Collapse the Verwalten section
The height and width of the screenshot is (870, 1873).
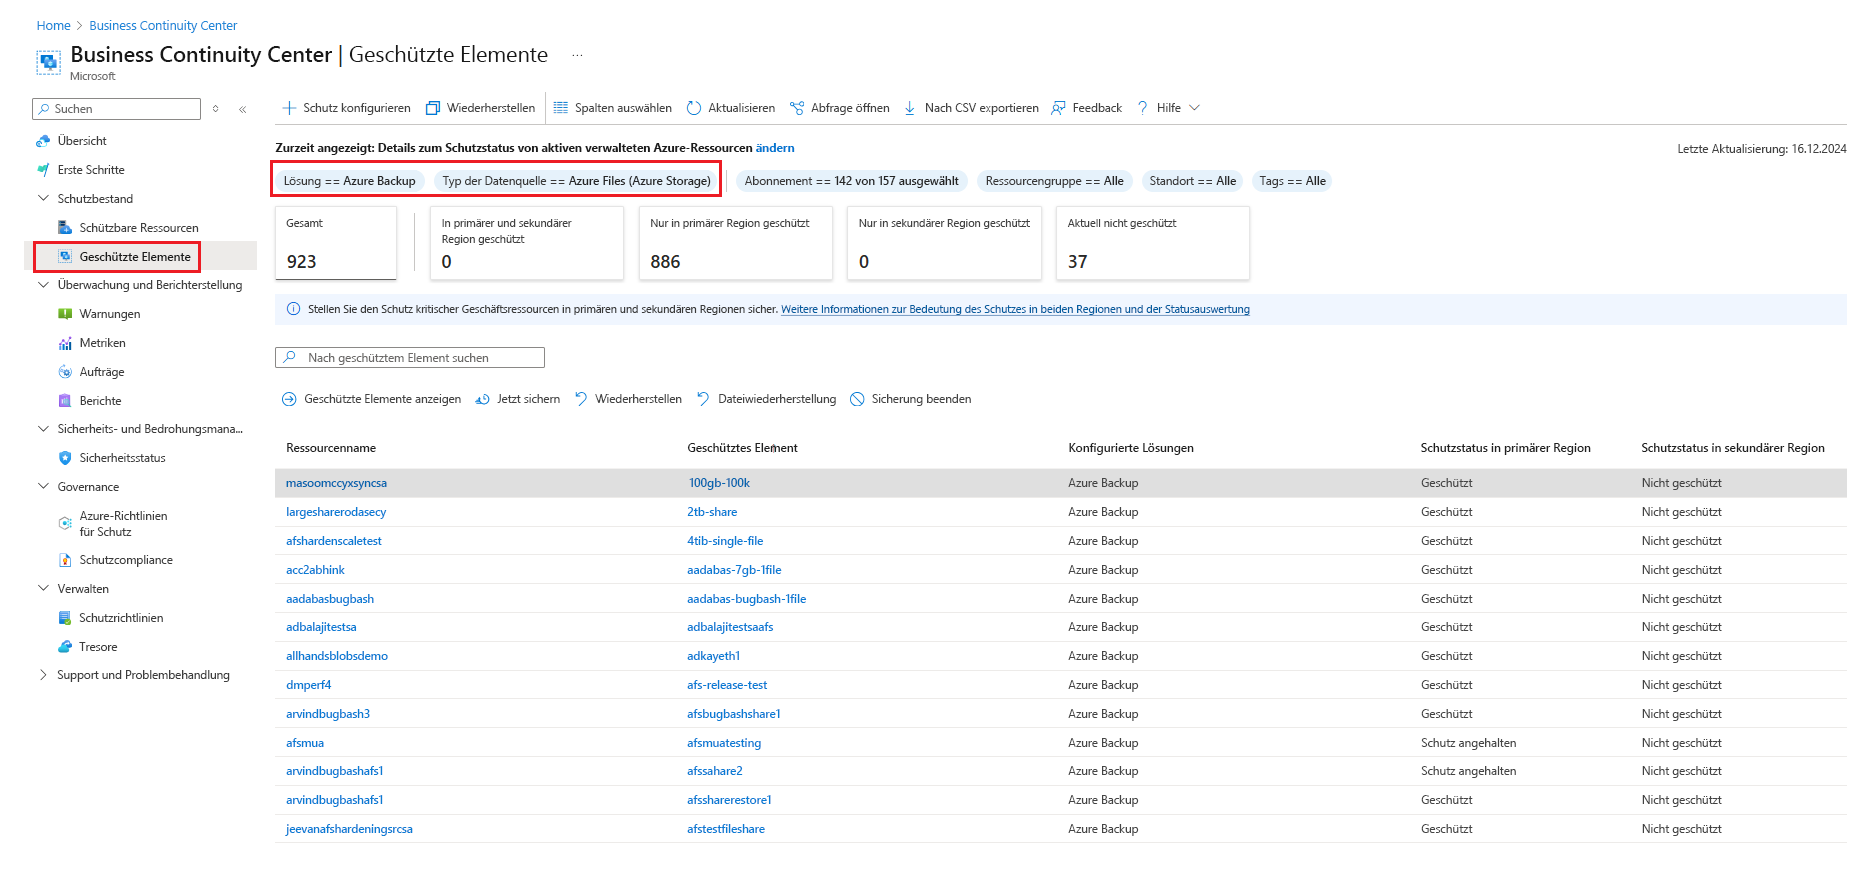(x=43, y=589)
